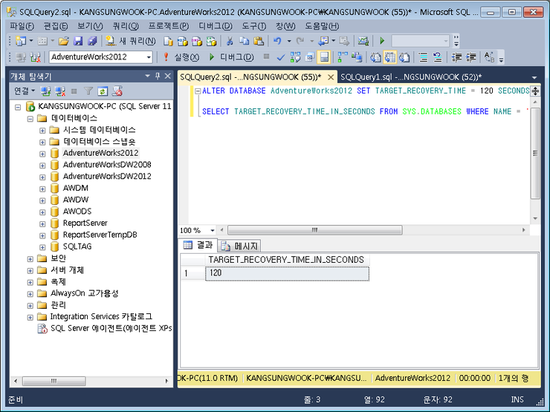Select the 결과 results tab

[x=198, y=245]
